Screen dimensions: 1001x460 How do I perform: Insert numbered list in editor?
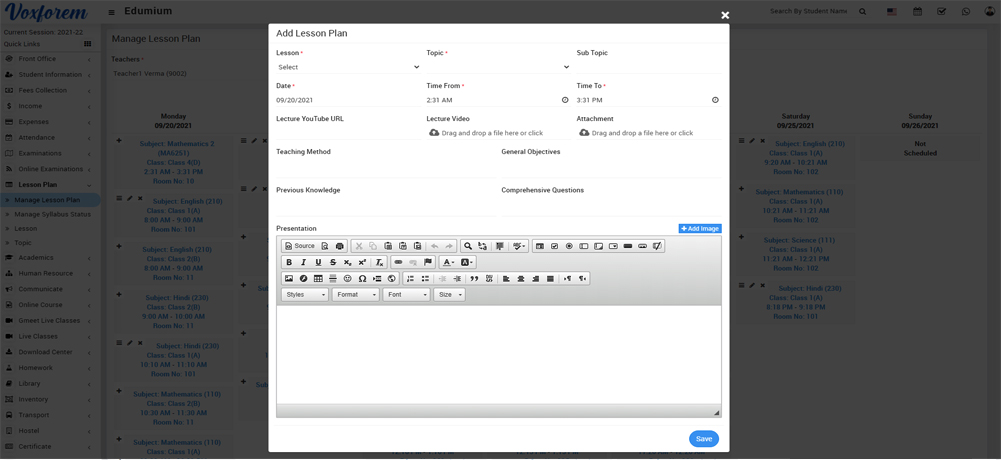click(x=410, y=279)
